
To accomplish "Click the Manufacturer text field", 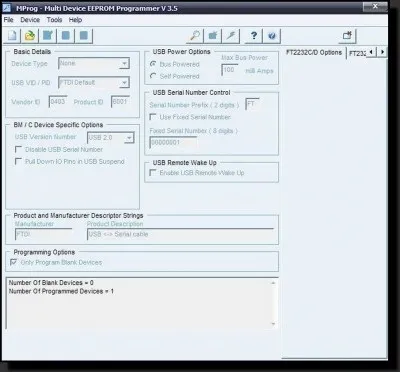I will point(44,234).
